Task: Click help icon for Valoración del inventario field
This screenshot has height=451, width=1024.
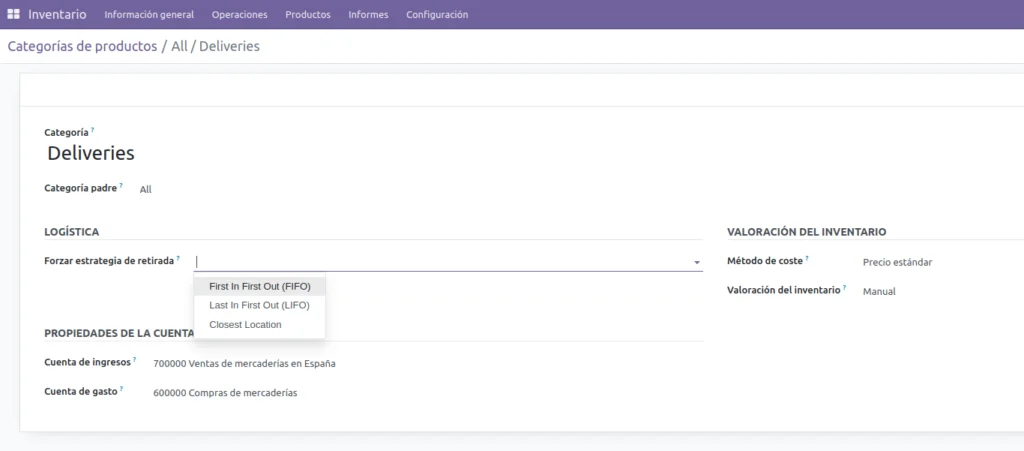Action: coord(845,288)
